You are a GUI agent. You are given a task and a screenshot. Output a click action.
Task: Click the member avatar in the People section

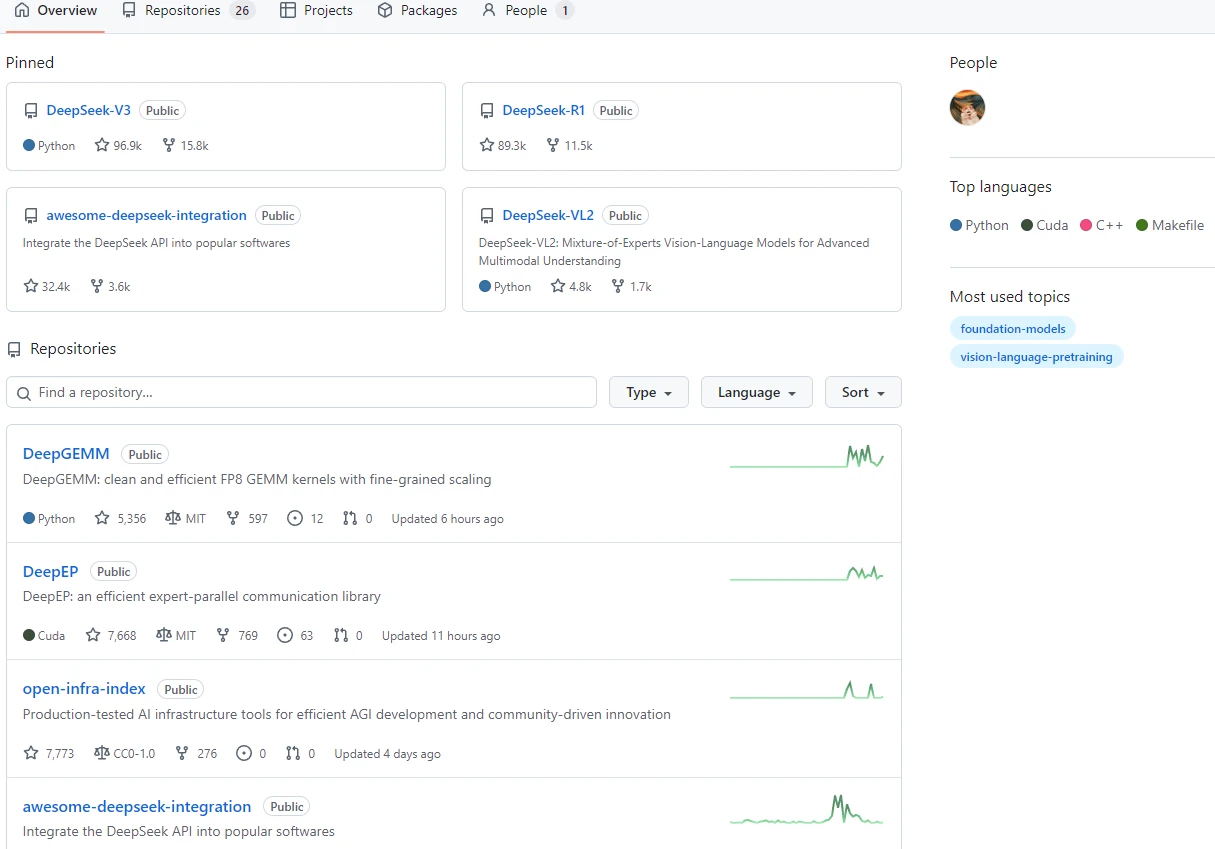[967, 107]
